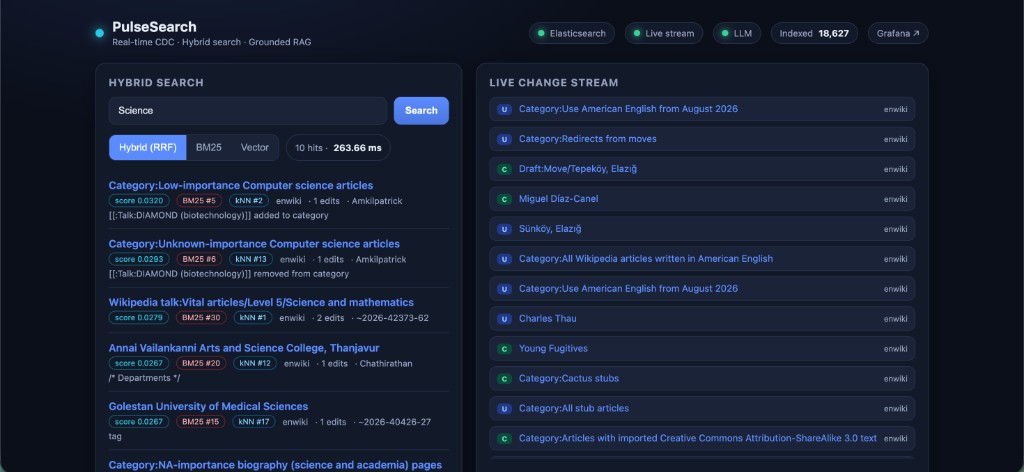Click the BM25 #6 badge

click(199, 259)
